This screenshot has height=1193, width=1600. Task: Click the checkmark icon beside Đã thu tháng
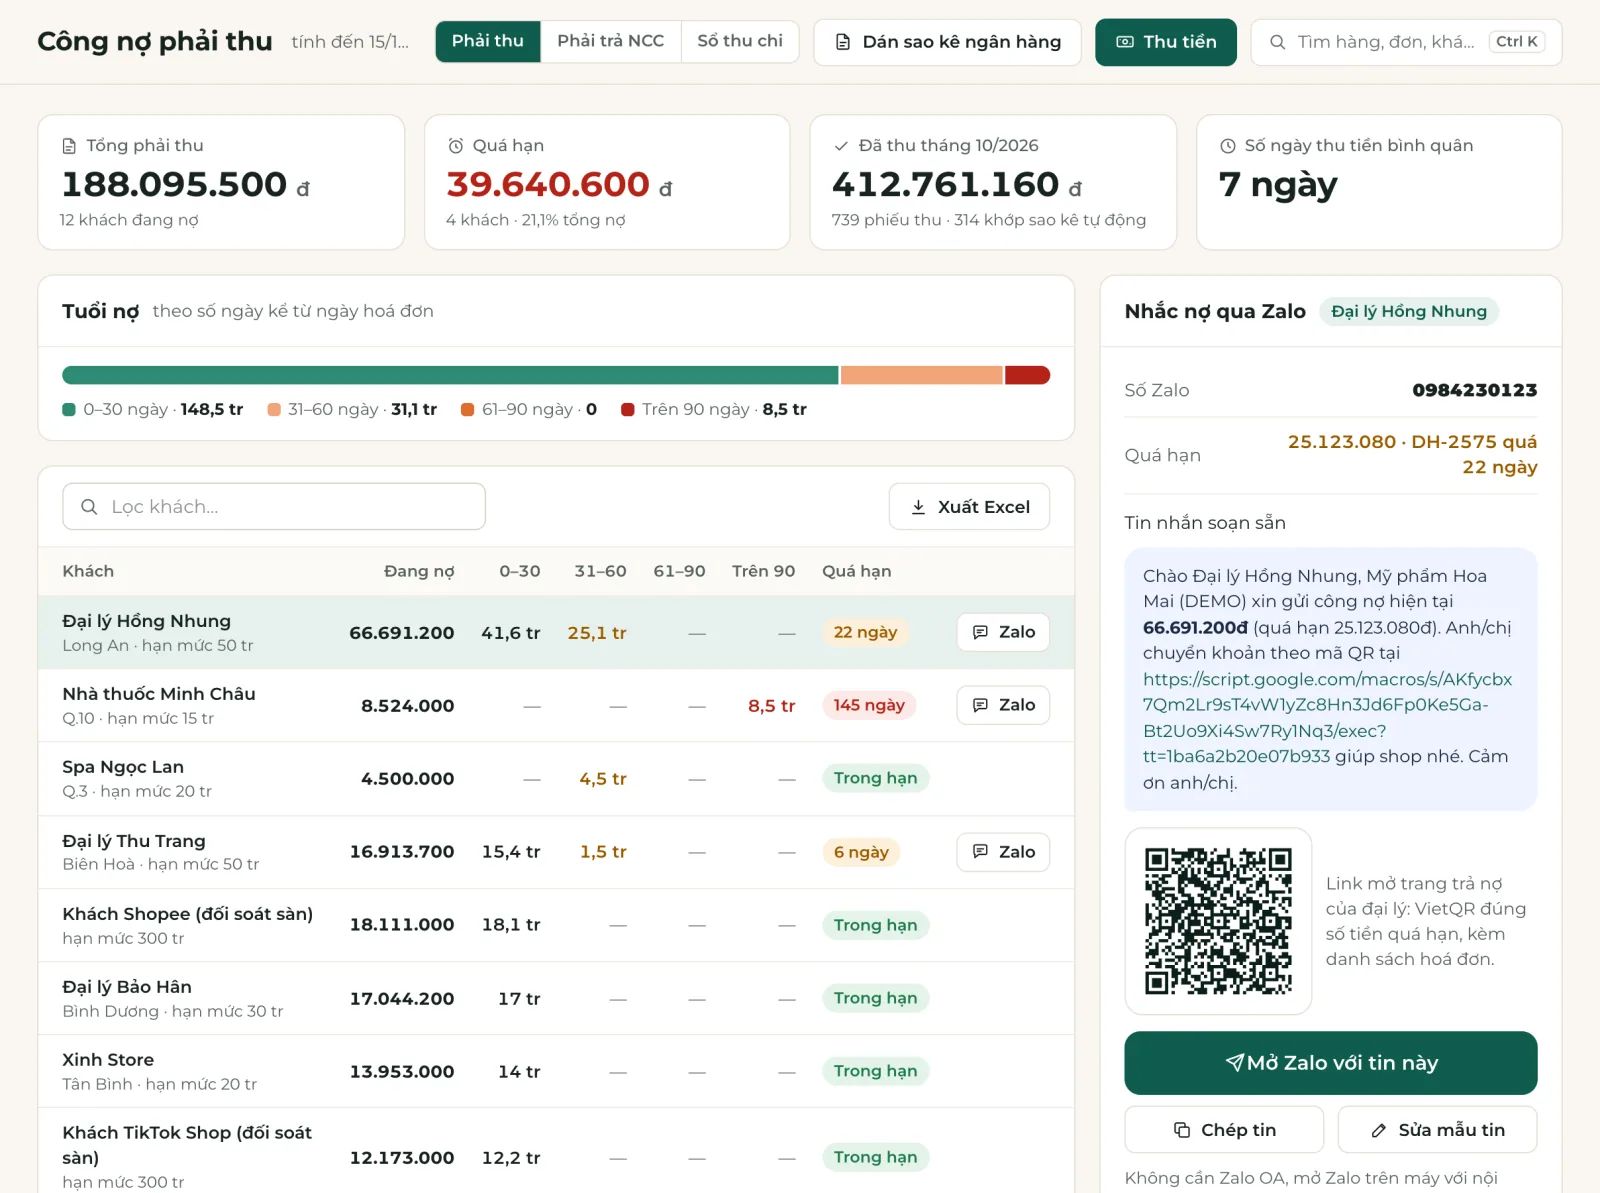pyautogui.click(x=841, y=146)
